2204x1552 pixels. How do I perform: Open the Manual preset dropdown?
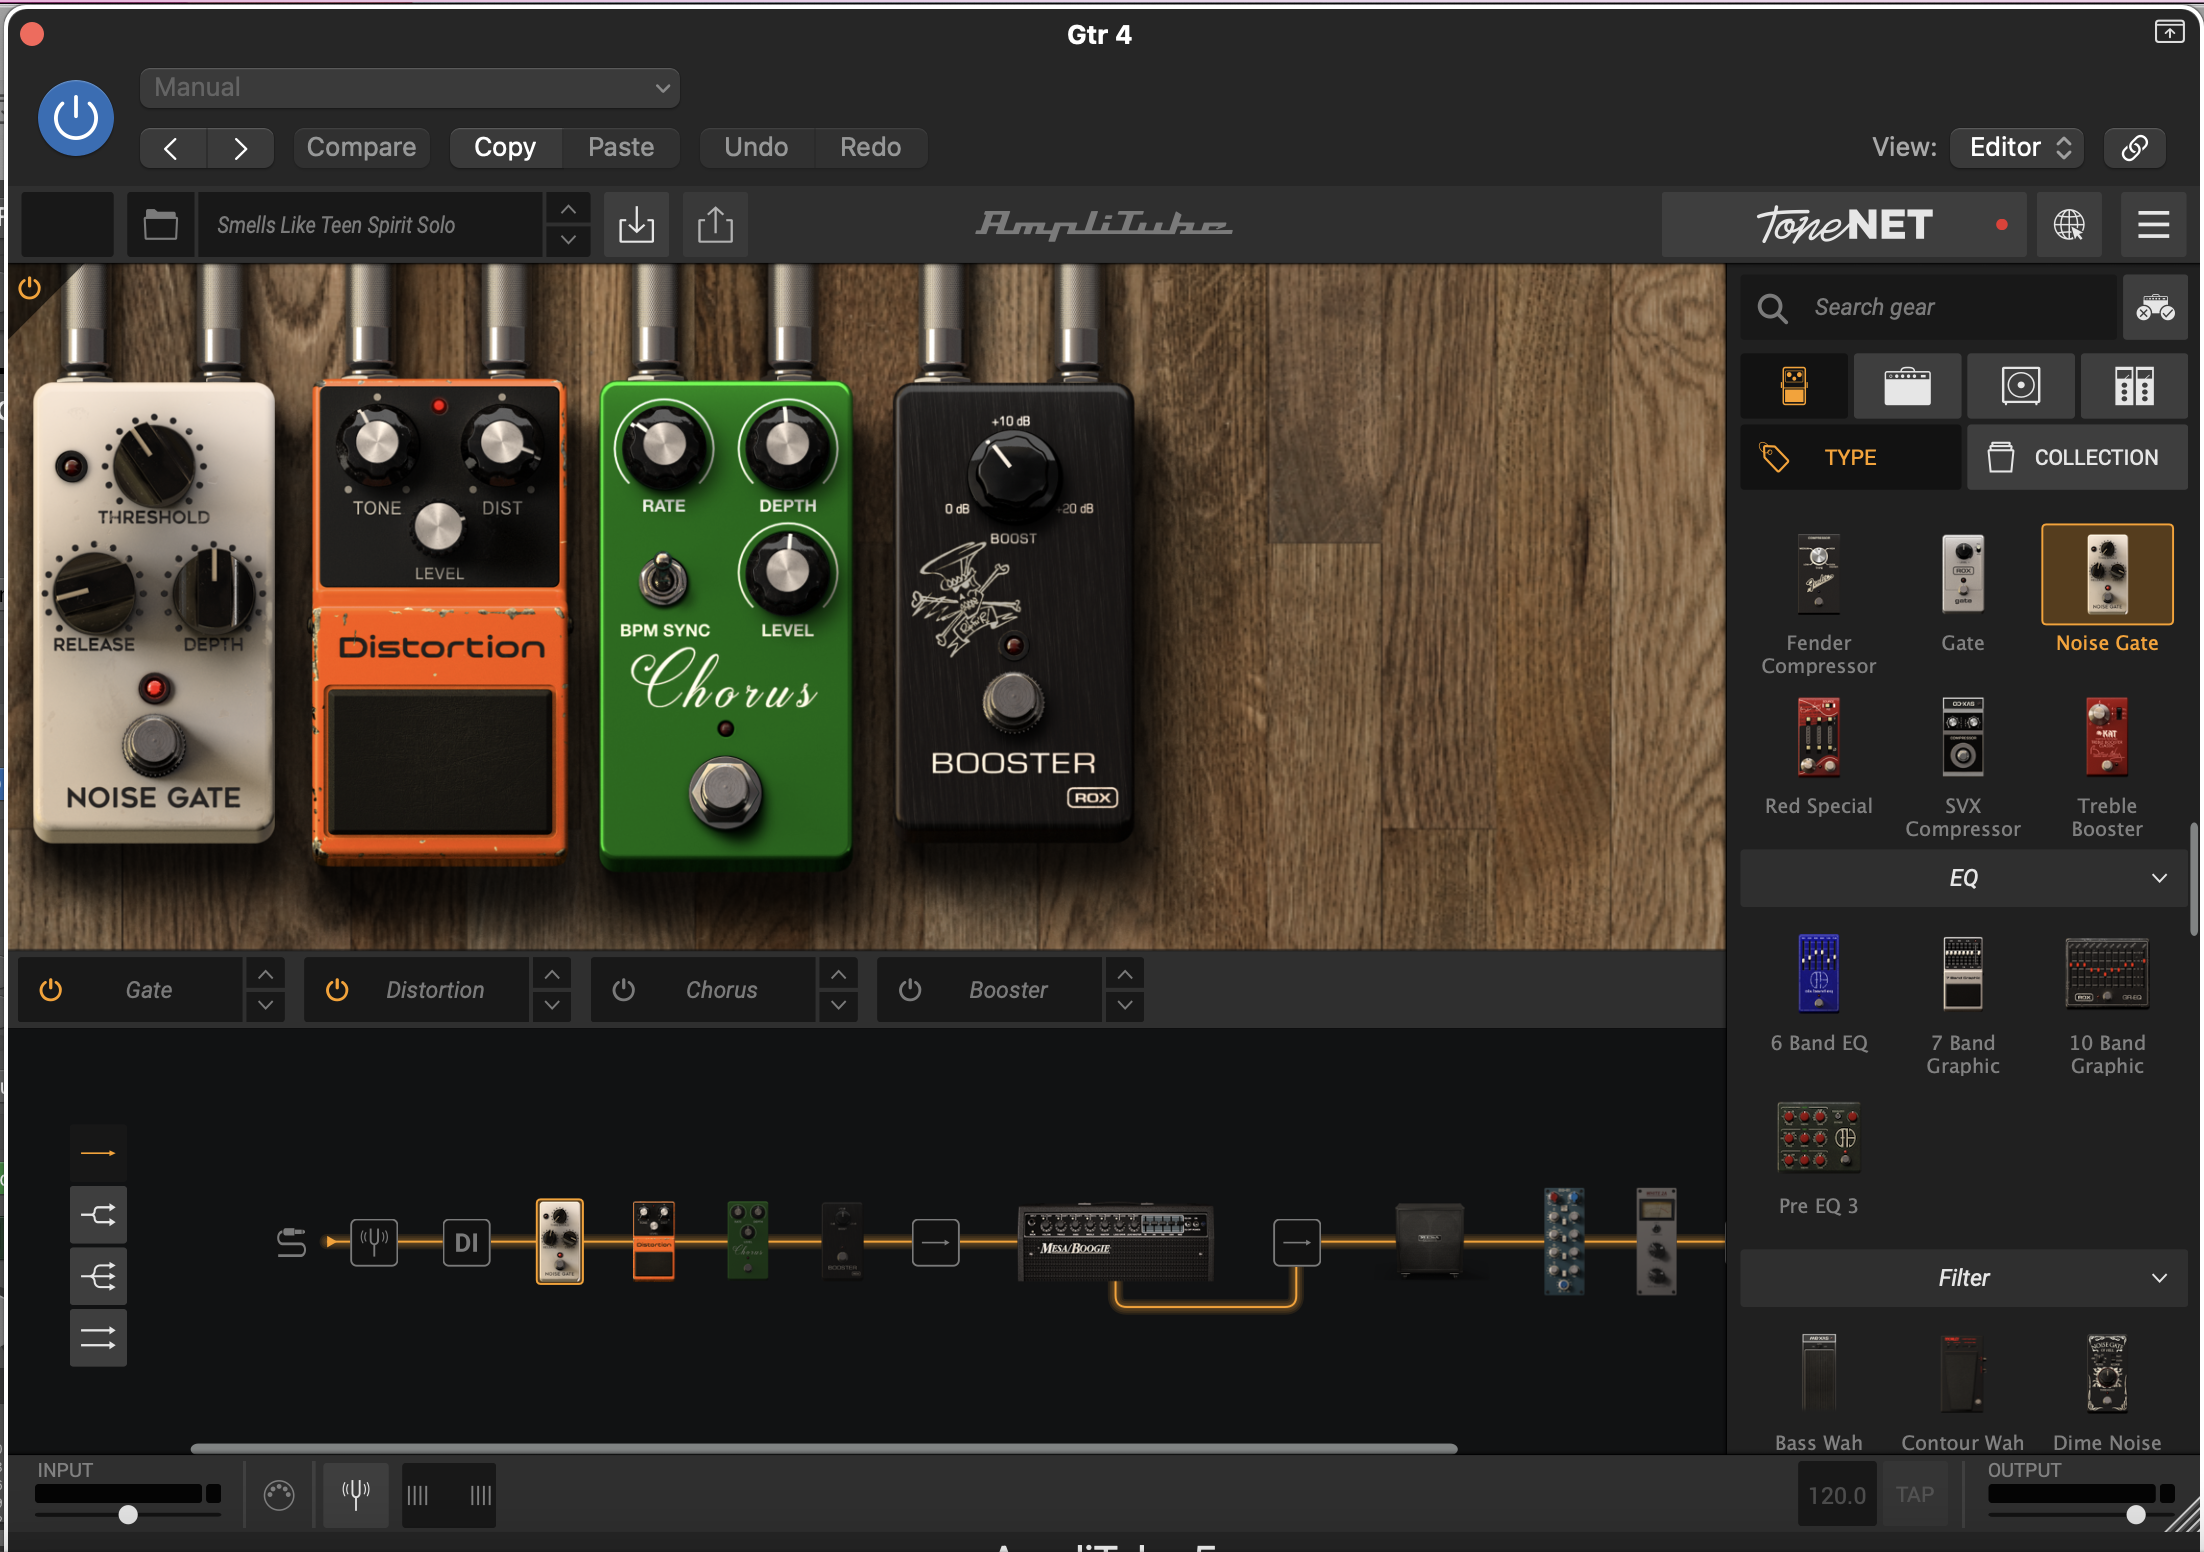click(x=410, y=88)
